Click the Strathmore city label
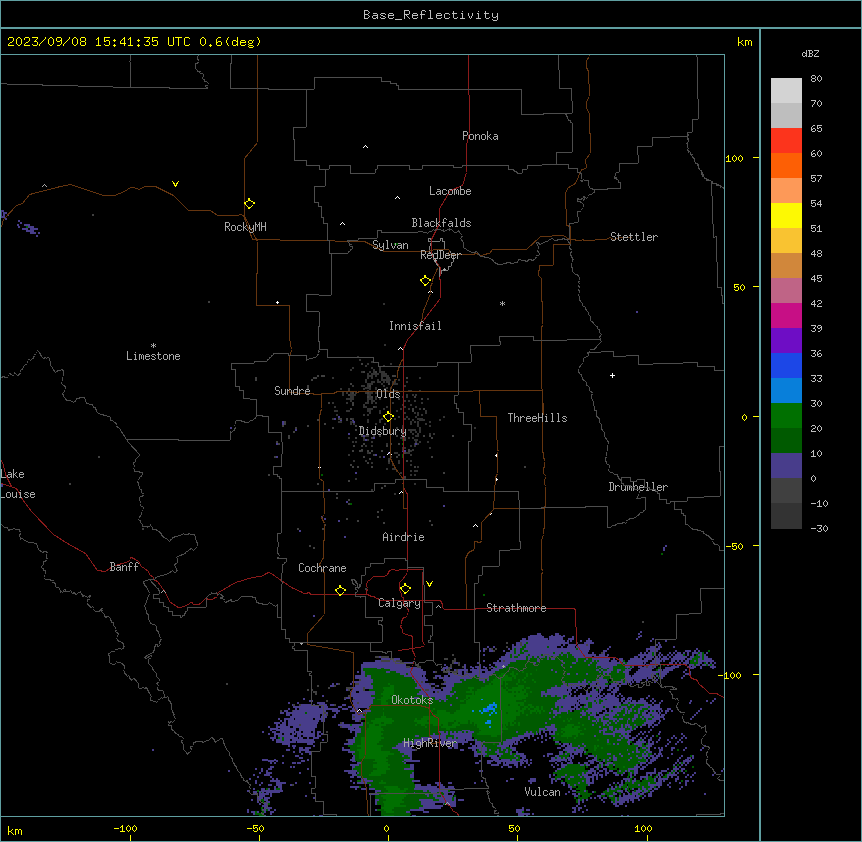Viewport: 862px width, 842px height. tap(516, 608)
